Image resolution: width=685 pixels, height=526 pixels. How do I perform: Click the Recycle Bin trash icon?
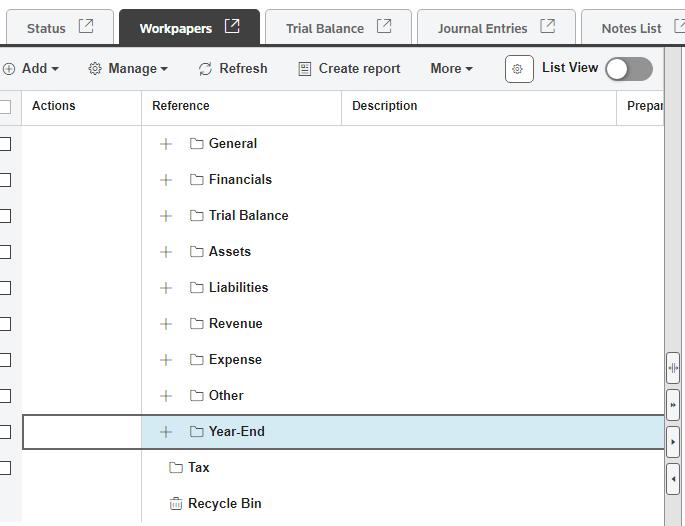tap(176, 504)
